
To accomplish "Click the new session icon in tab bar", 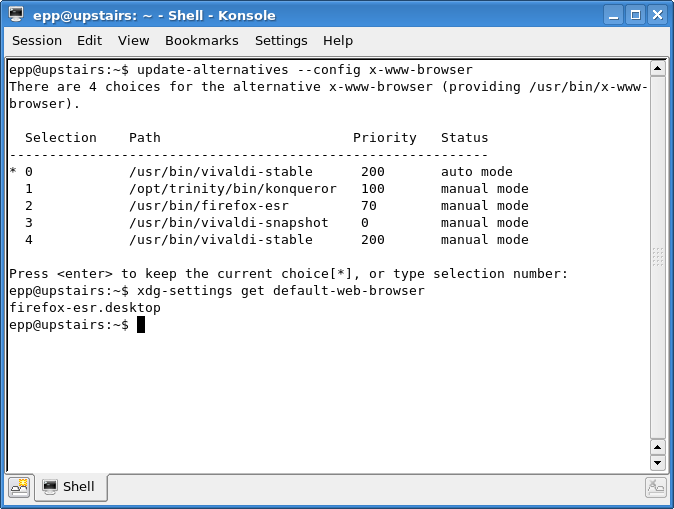I will (19, 488).
